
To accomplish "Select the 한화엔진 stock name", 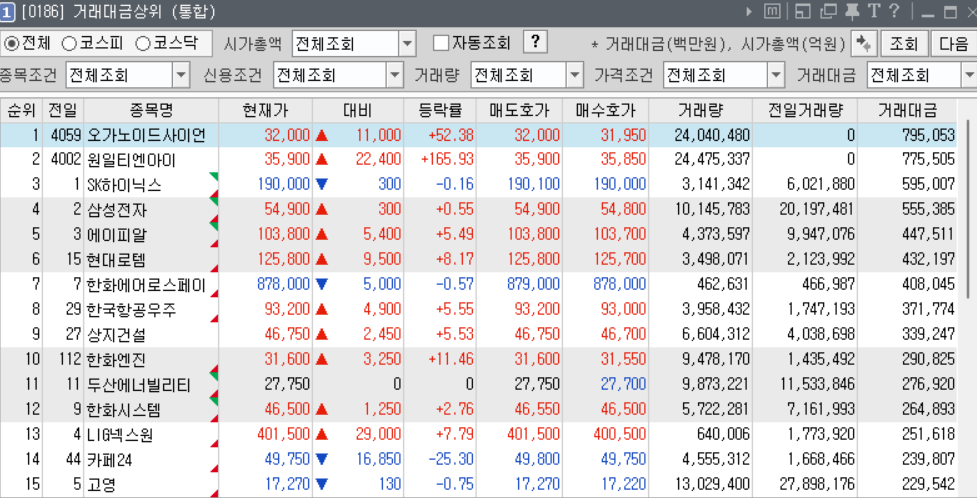I will [x=117, y=360].
